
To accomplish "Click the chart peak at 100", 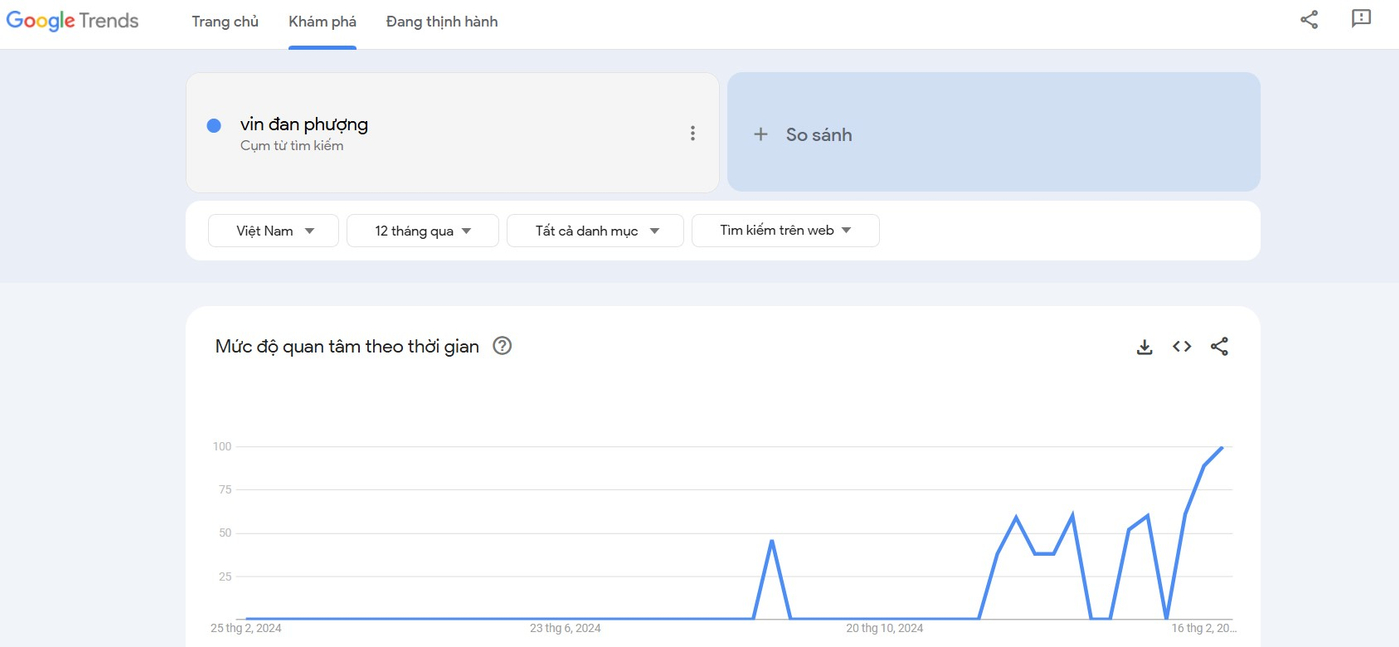I will [x=1222, y=447].
